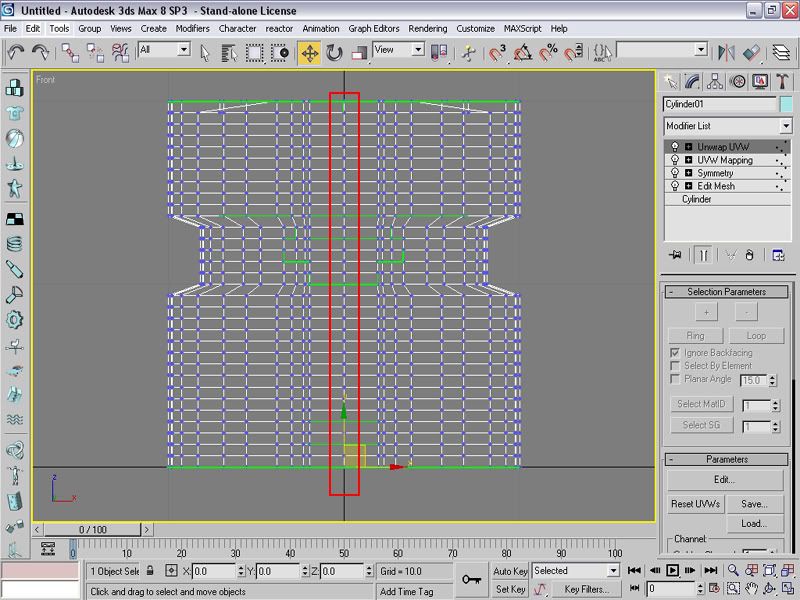
Task: Select the Move tool in main toolbar
Action: [x=310, y=52]
